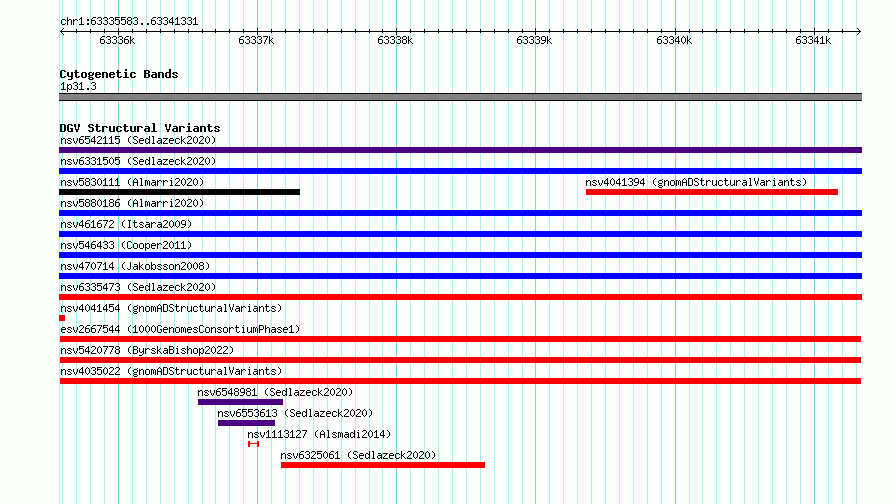Click the red esv2667544 variant bar
Viewport: 890px width, 504px height.
[460, 339]
